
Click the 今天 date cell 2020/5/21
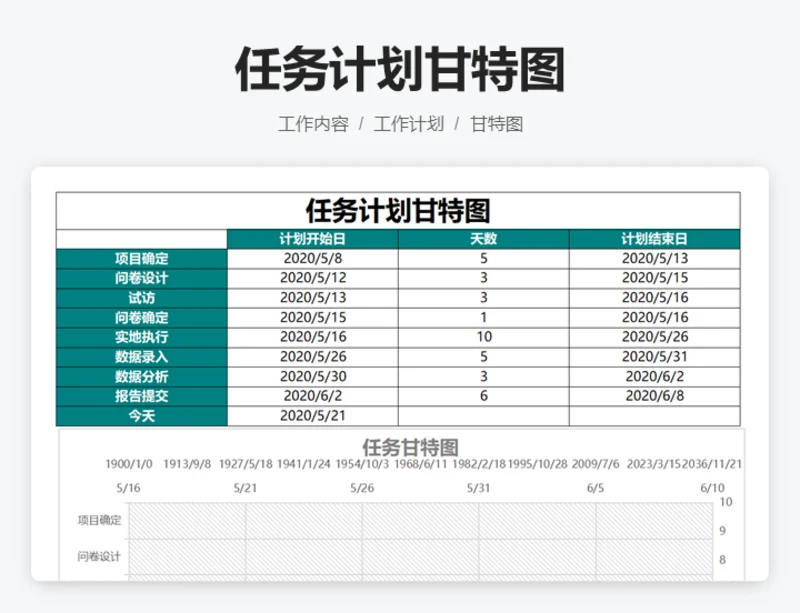pos(313,416)
